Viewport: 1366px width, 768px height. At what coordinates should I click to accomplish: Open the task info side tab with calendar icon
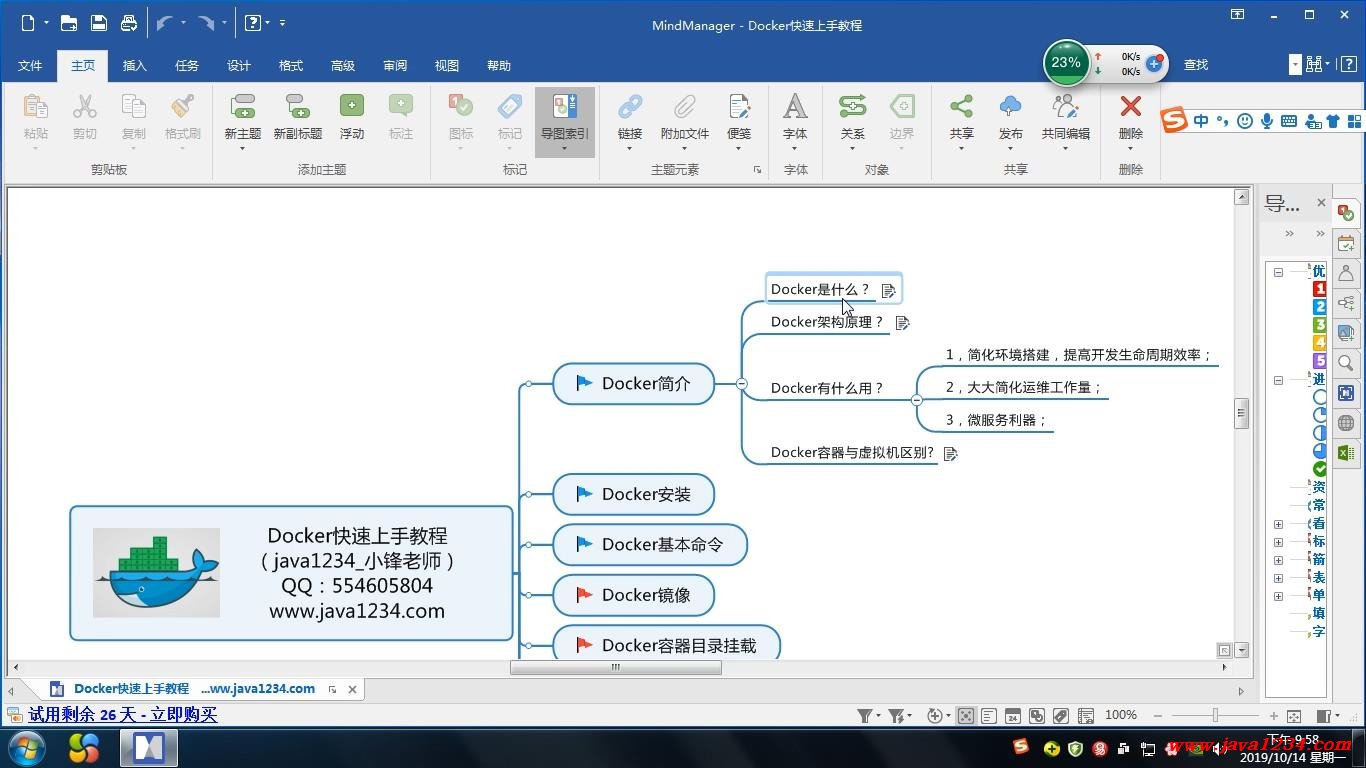tap(1346, 243)
